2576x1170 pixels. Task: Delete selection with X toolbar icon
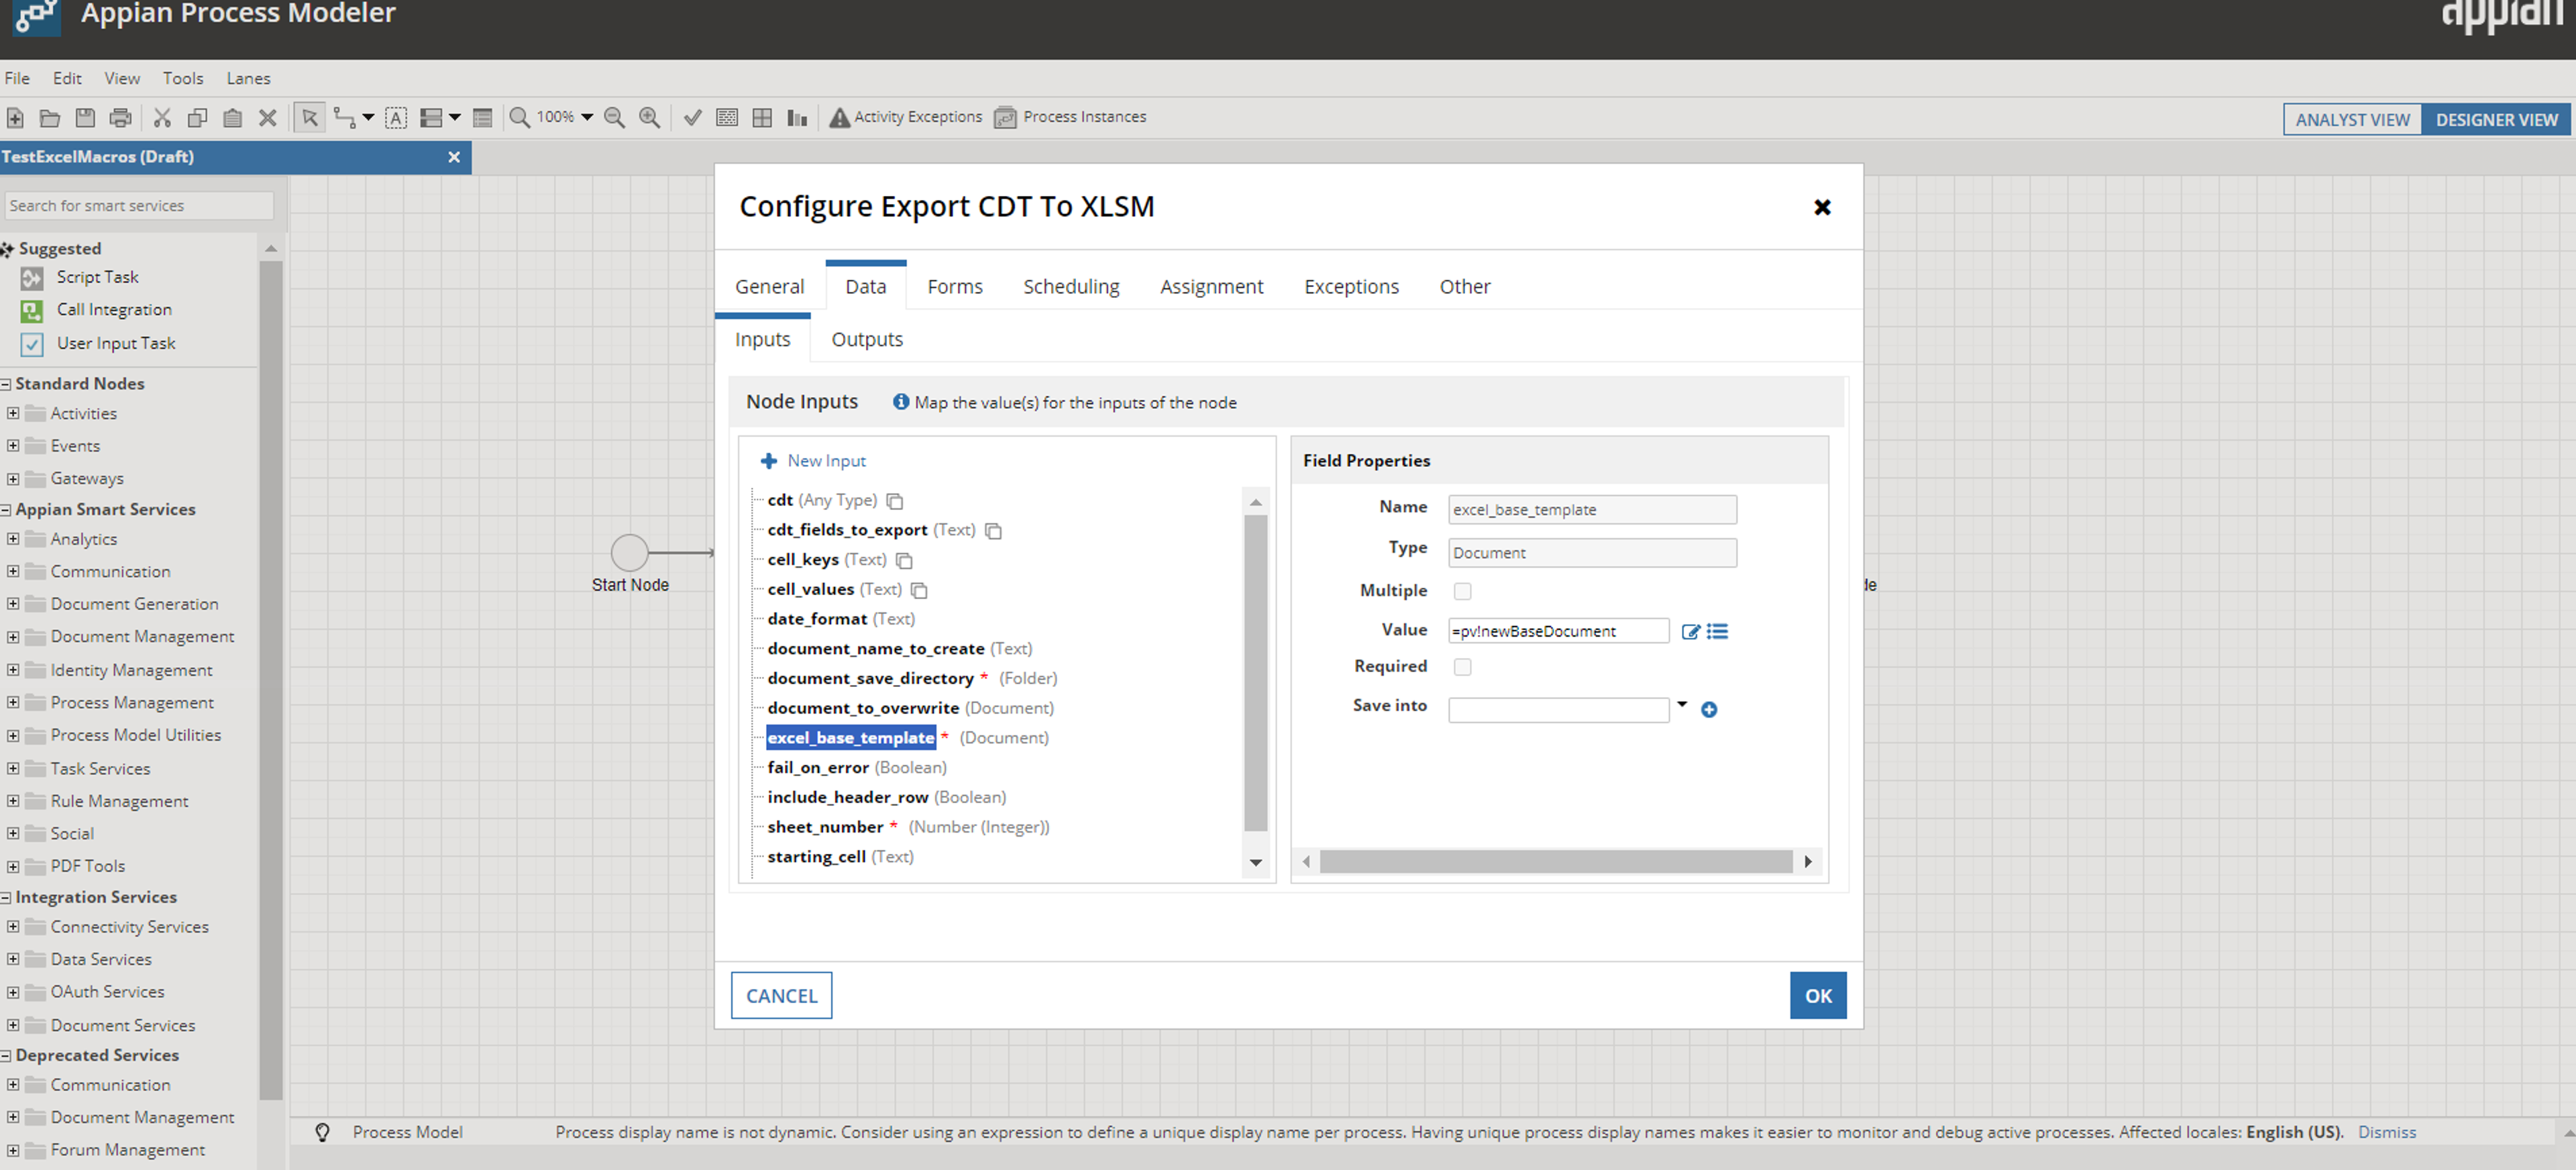267,118
